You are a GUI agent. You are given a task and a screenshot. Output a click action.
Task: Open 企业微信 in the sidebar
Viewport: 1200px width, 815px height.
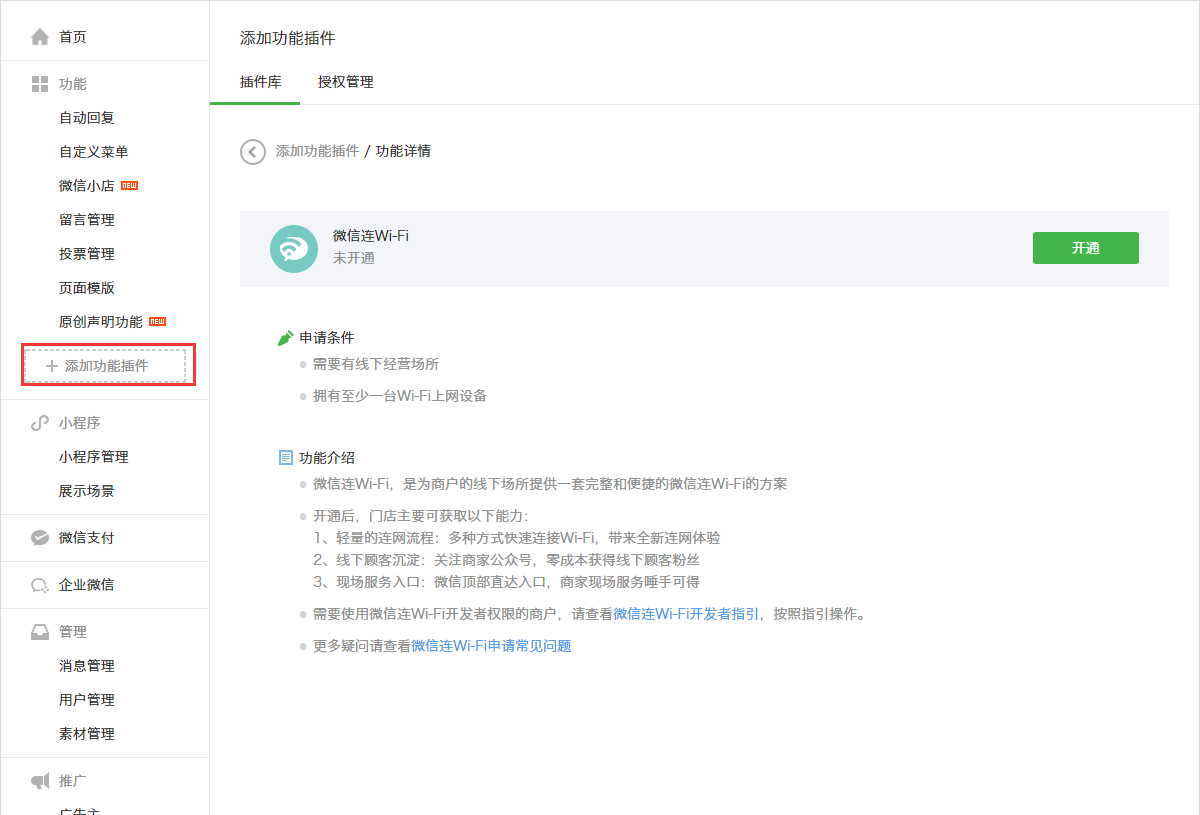87,585
